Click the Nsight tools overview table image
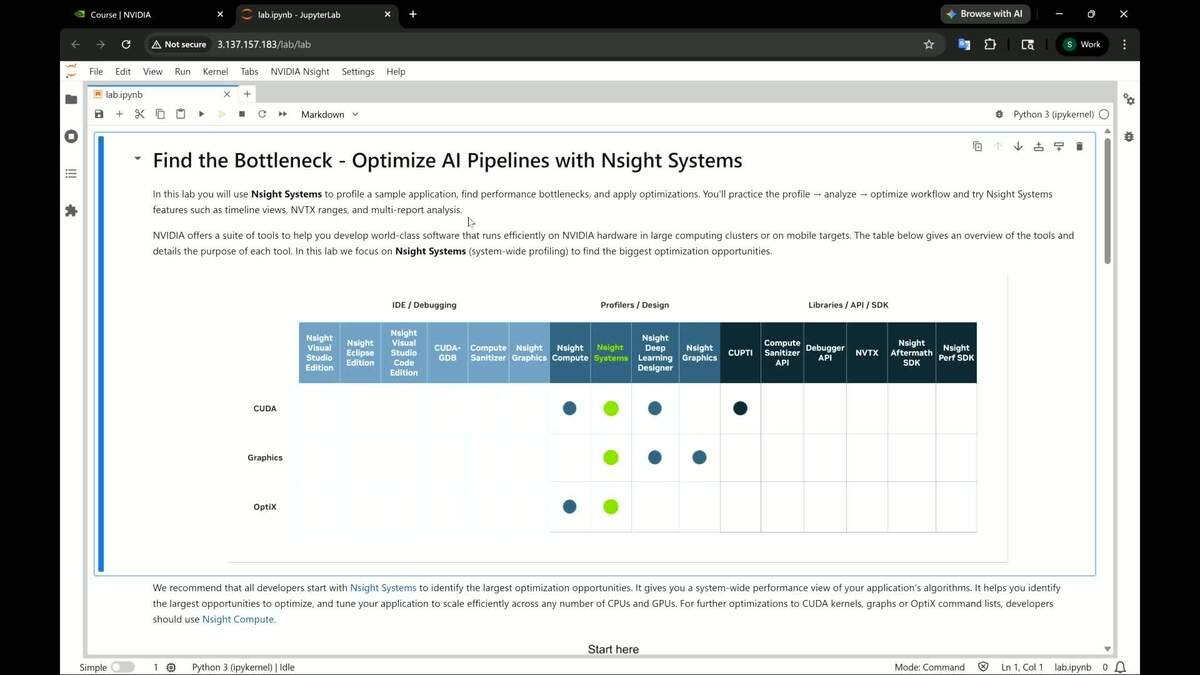 [618, 418]
